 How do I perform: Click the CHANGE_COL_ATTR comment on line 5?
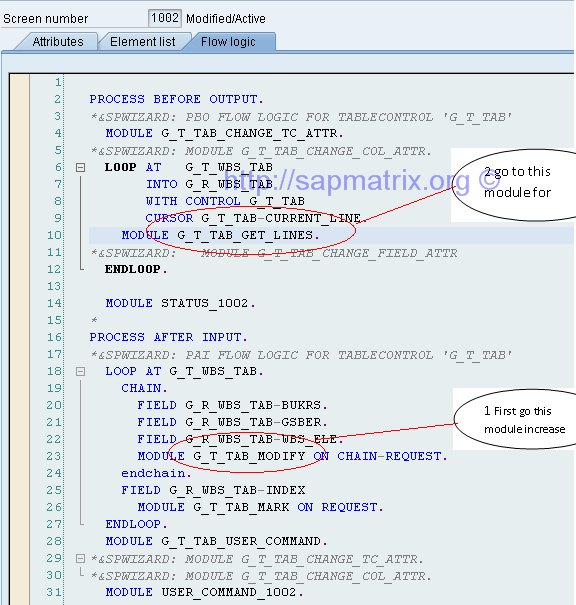(x=261, y=150)
